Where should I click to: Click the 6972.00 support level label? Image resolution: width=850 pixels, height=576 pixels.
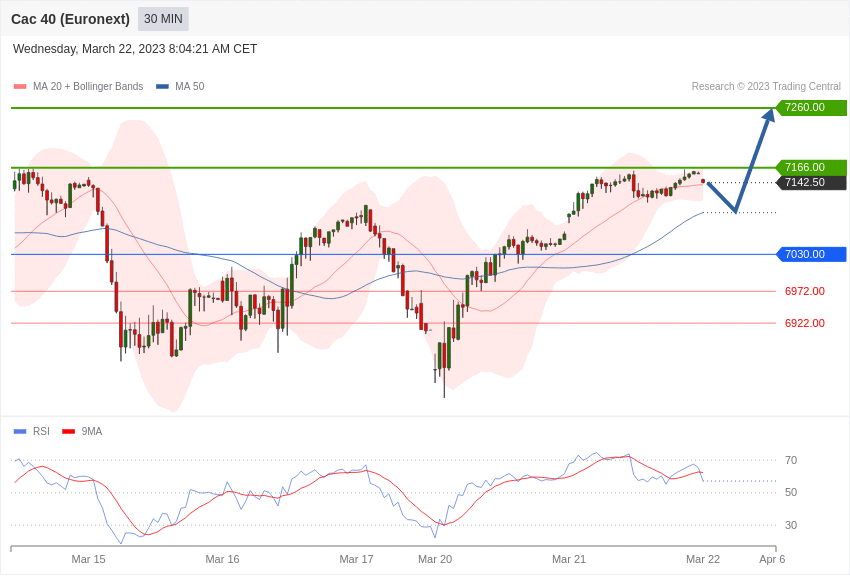pos(804,291)
